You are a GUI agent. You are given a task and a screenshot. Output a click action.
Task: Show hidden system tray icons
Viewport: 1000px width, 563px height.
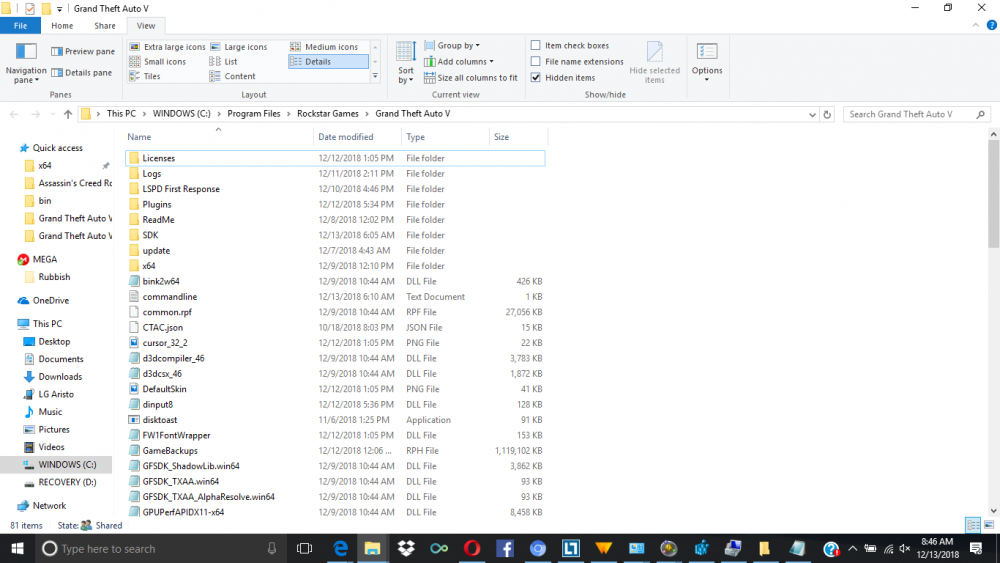pos(853,548)
